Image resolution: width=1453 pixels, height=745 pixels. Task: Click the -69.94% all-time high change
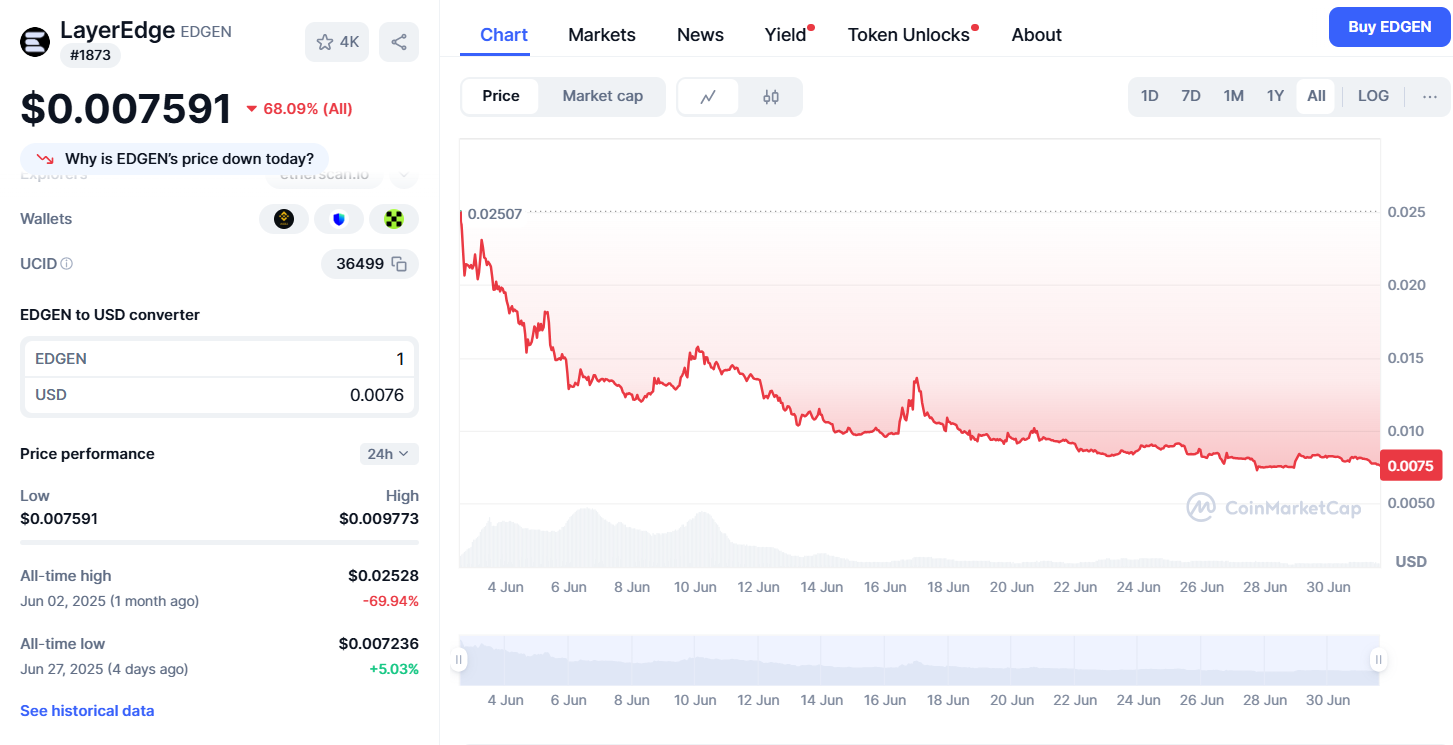(x=390, y=601)
